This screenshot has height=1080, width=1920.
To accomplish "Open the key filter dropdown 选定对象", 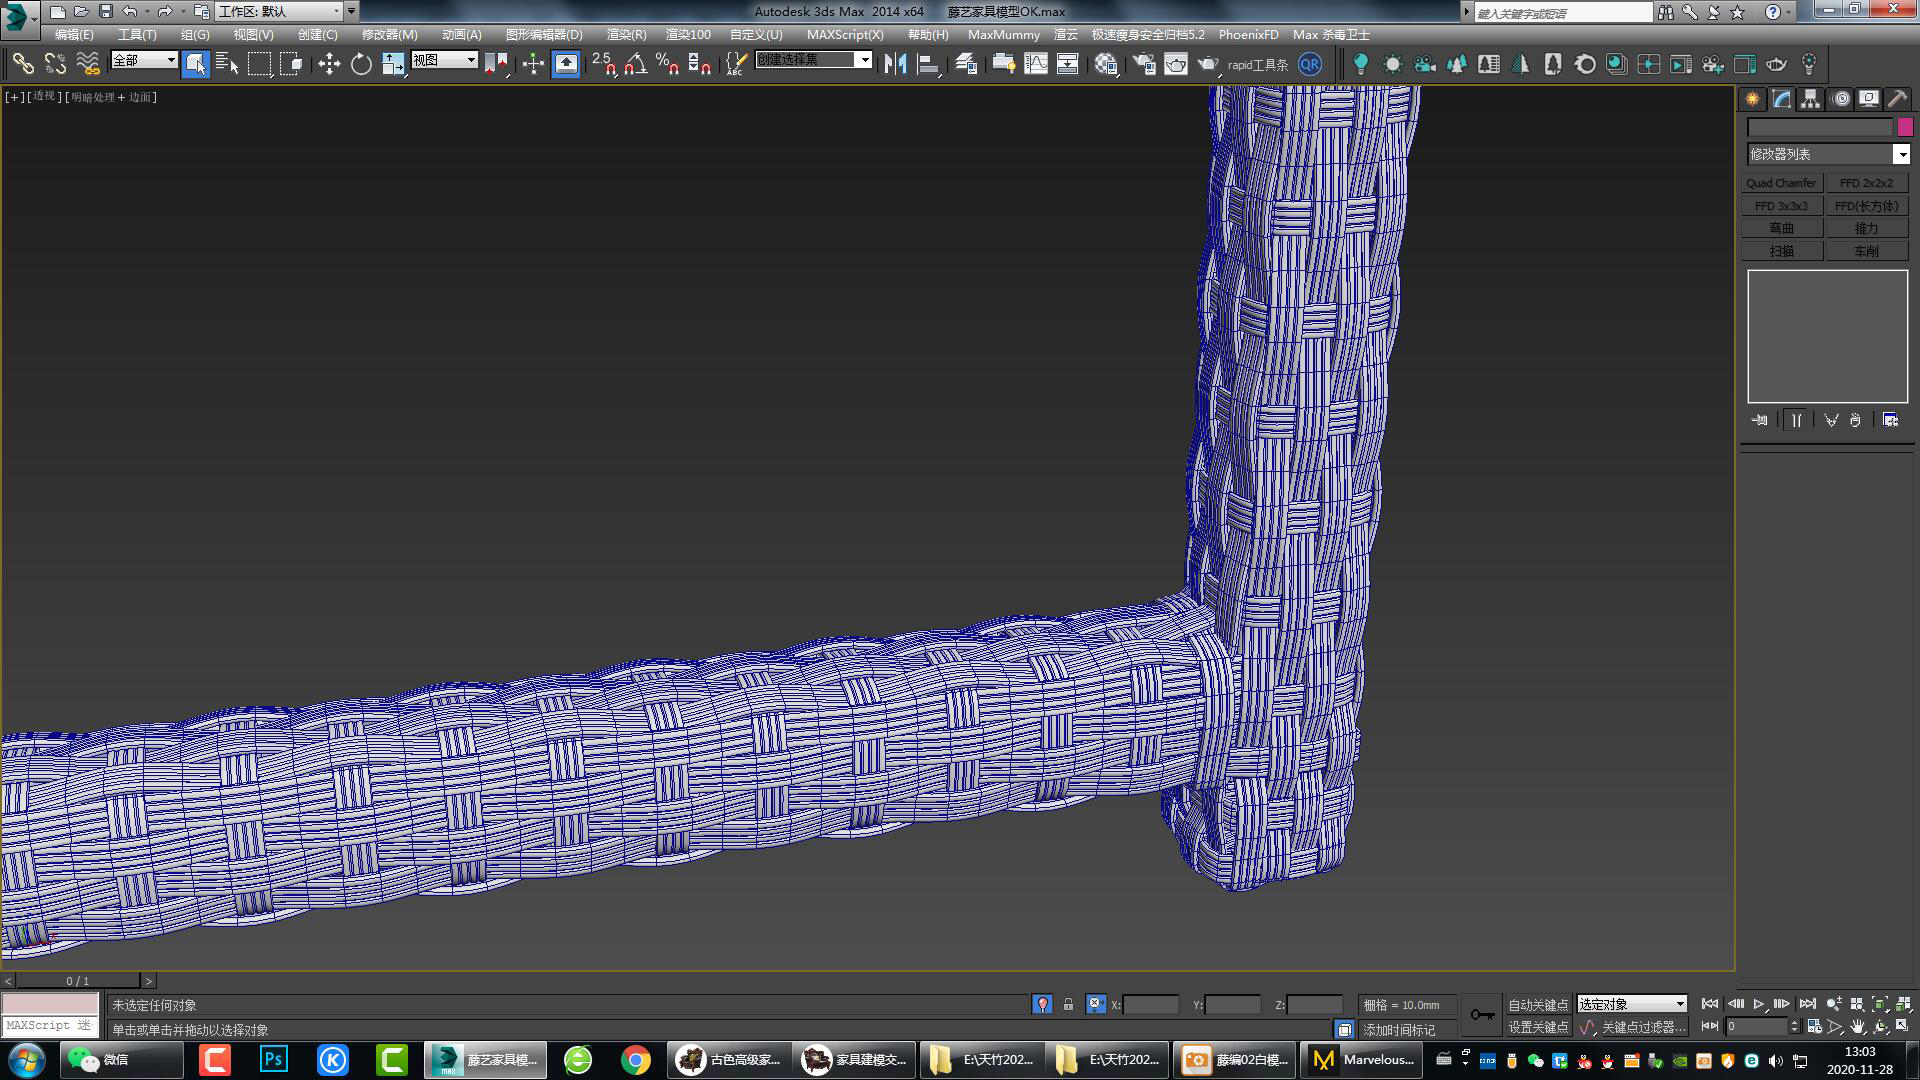I will (1632, 1004).
